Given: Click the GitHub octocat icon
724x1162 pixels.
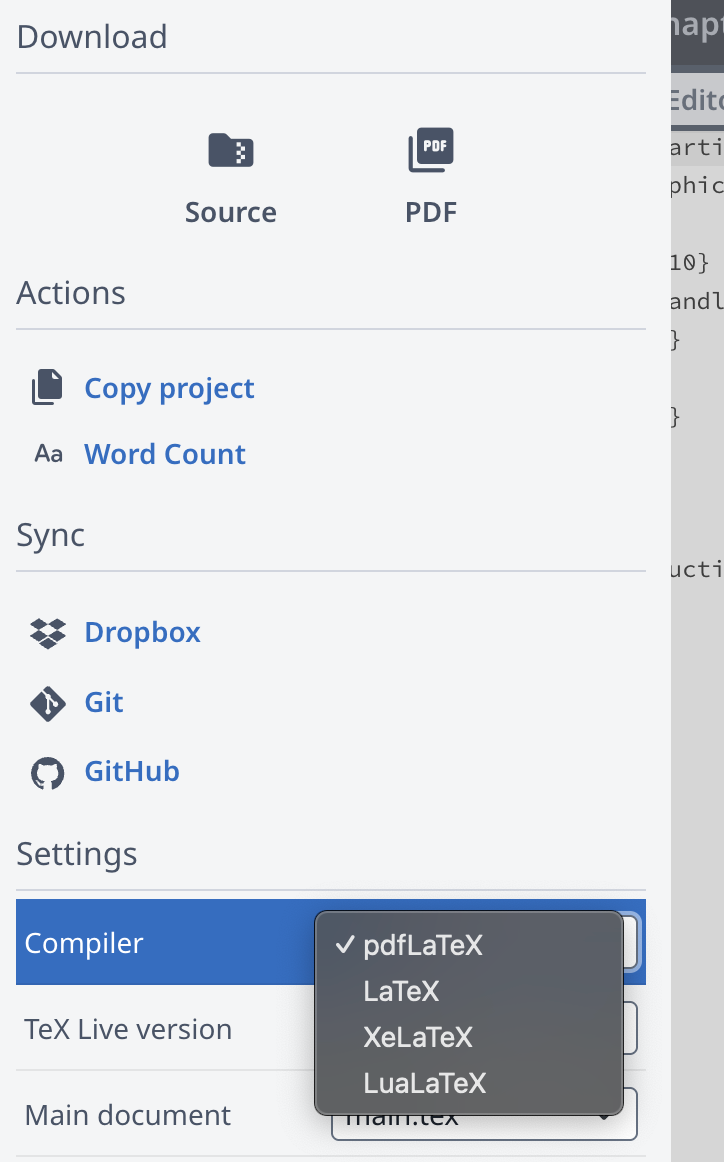Looking at the screenshot, I should click(47, 773).
